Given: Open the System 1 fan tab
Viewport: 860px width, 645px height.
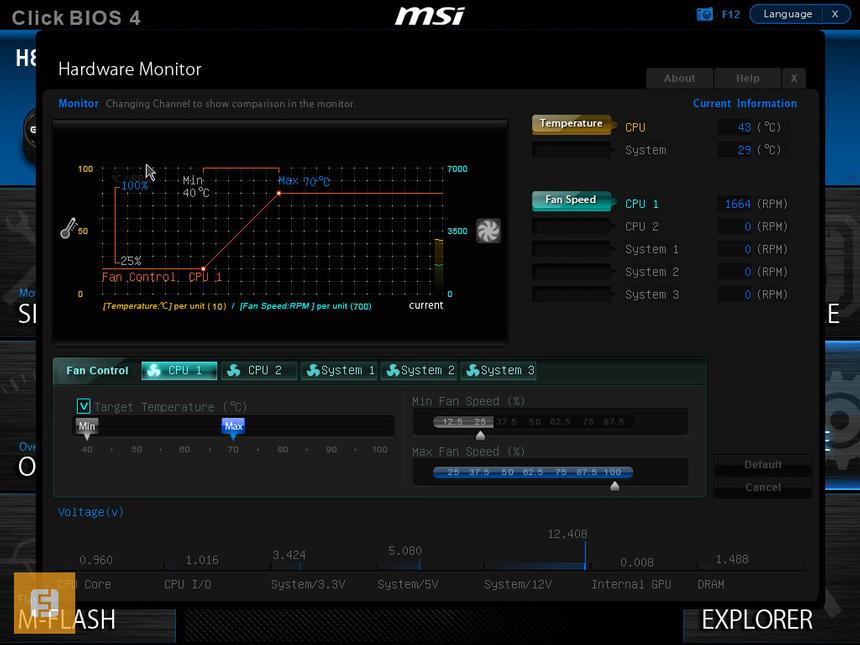Looking at the screenshot, I should coord(338,370).
